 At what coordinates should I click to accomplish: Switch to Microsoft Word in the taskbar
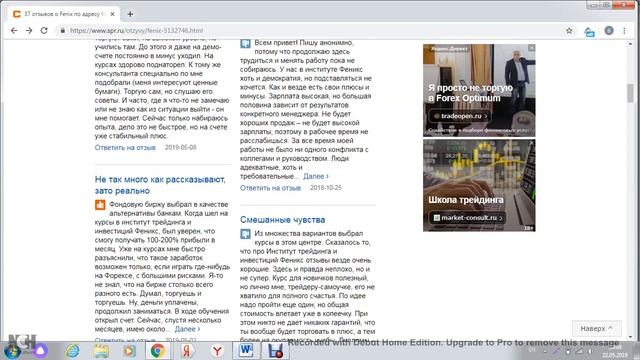pos(246,351)
